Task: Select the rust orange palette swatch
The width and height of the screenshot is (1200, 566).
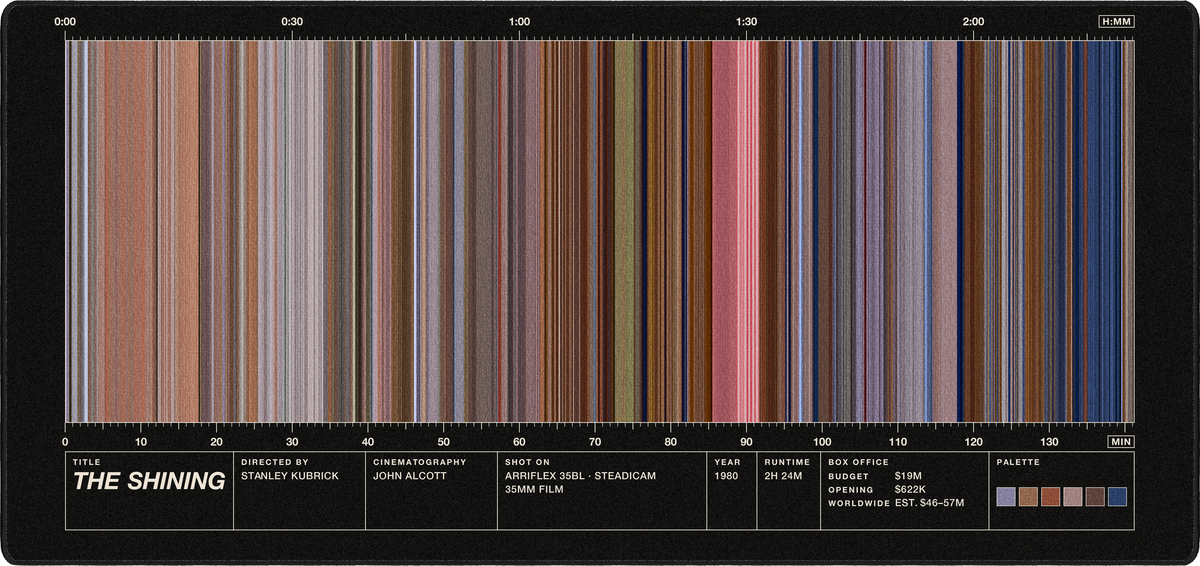Action: click(1050, 497)
